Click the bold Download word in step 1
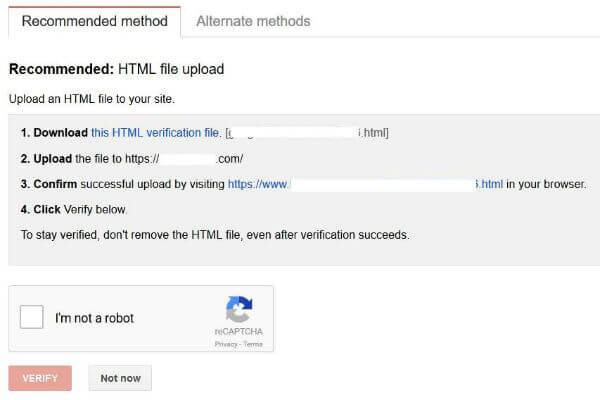 60,132
